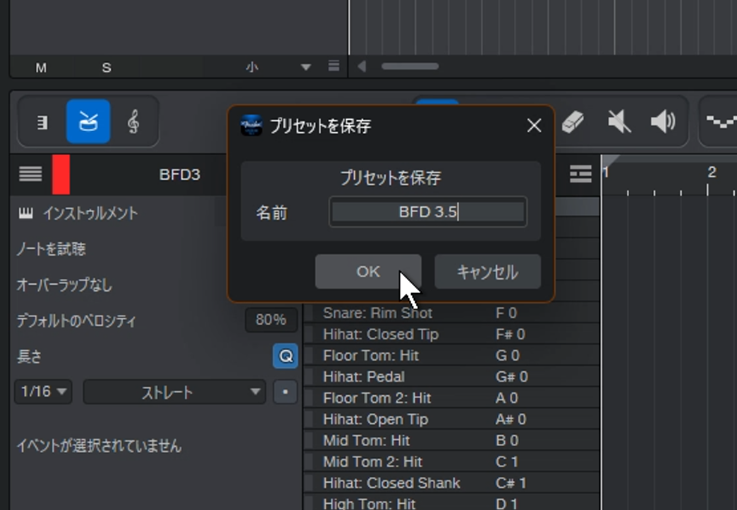
Task: Click the 80% default velocity field
Action: click(x=271, y=320)
